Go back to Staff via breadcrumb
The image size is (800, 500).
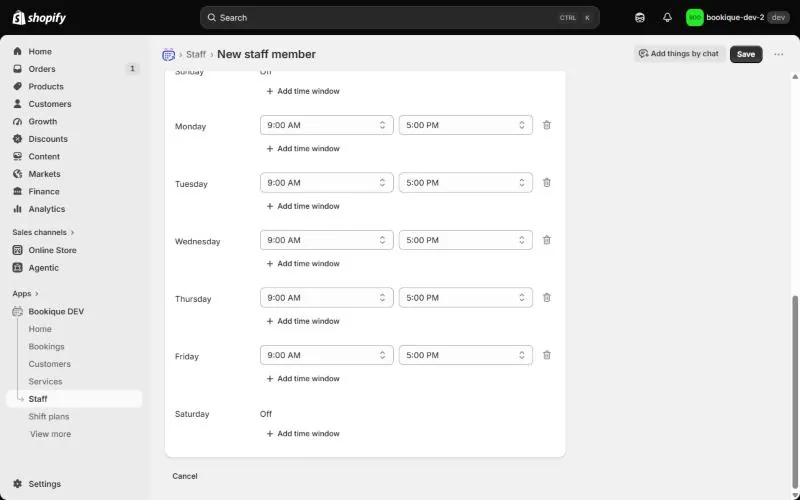pos(196,54)
